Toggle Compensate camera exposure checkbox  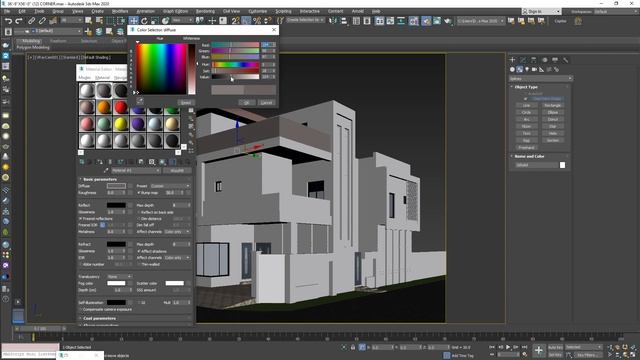point(80,309)
